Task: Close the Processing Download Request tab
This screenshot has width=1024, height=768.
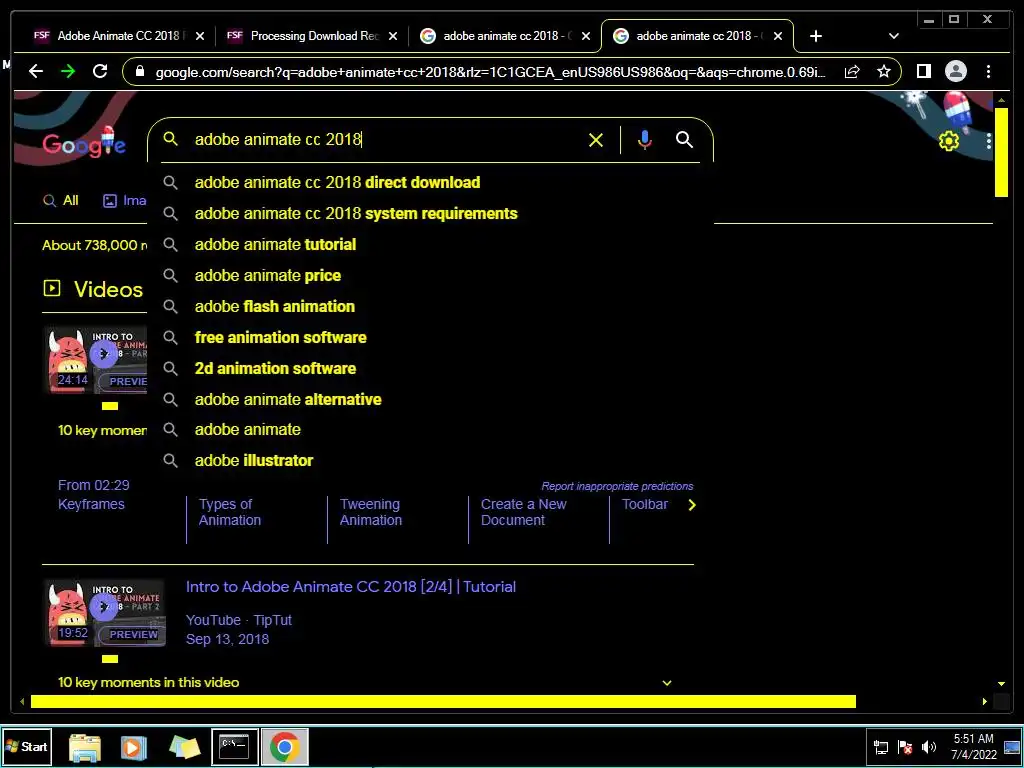Action: point(392,36)
